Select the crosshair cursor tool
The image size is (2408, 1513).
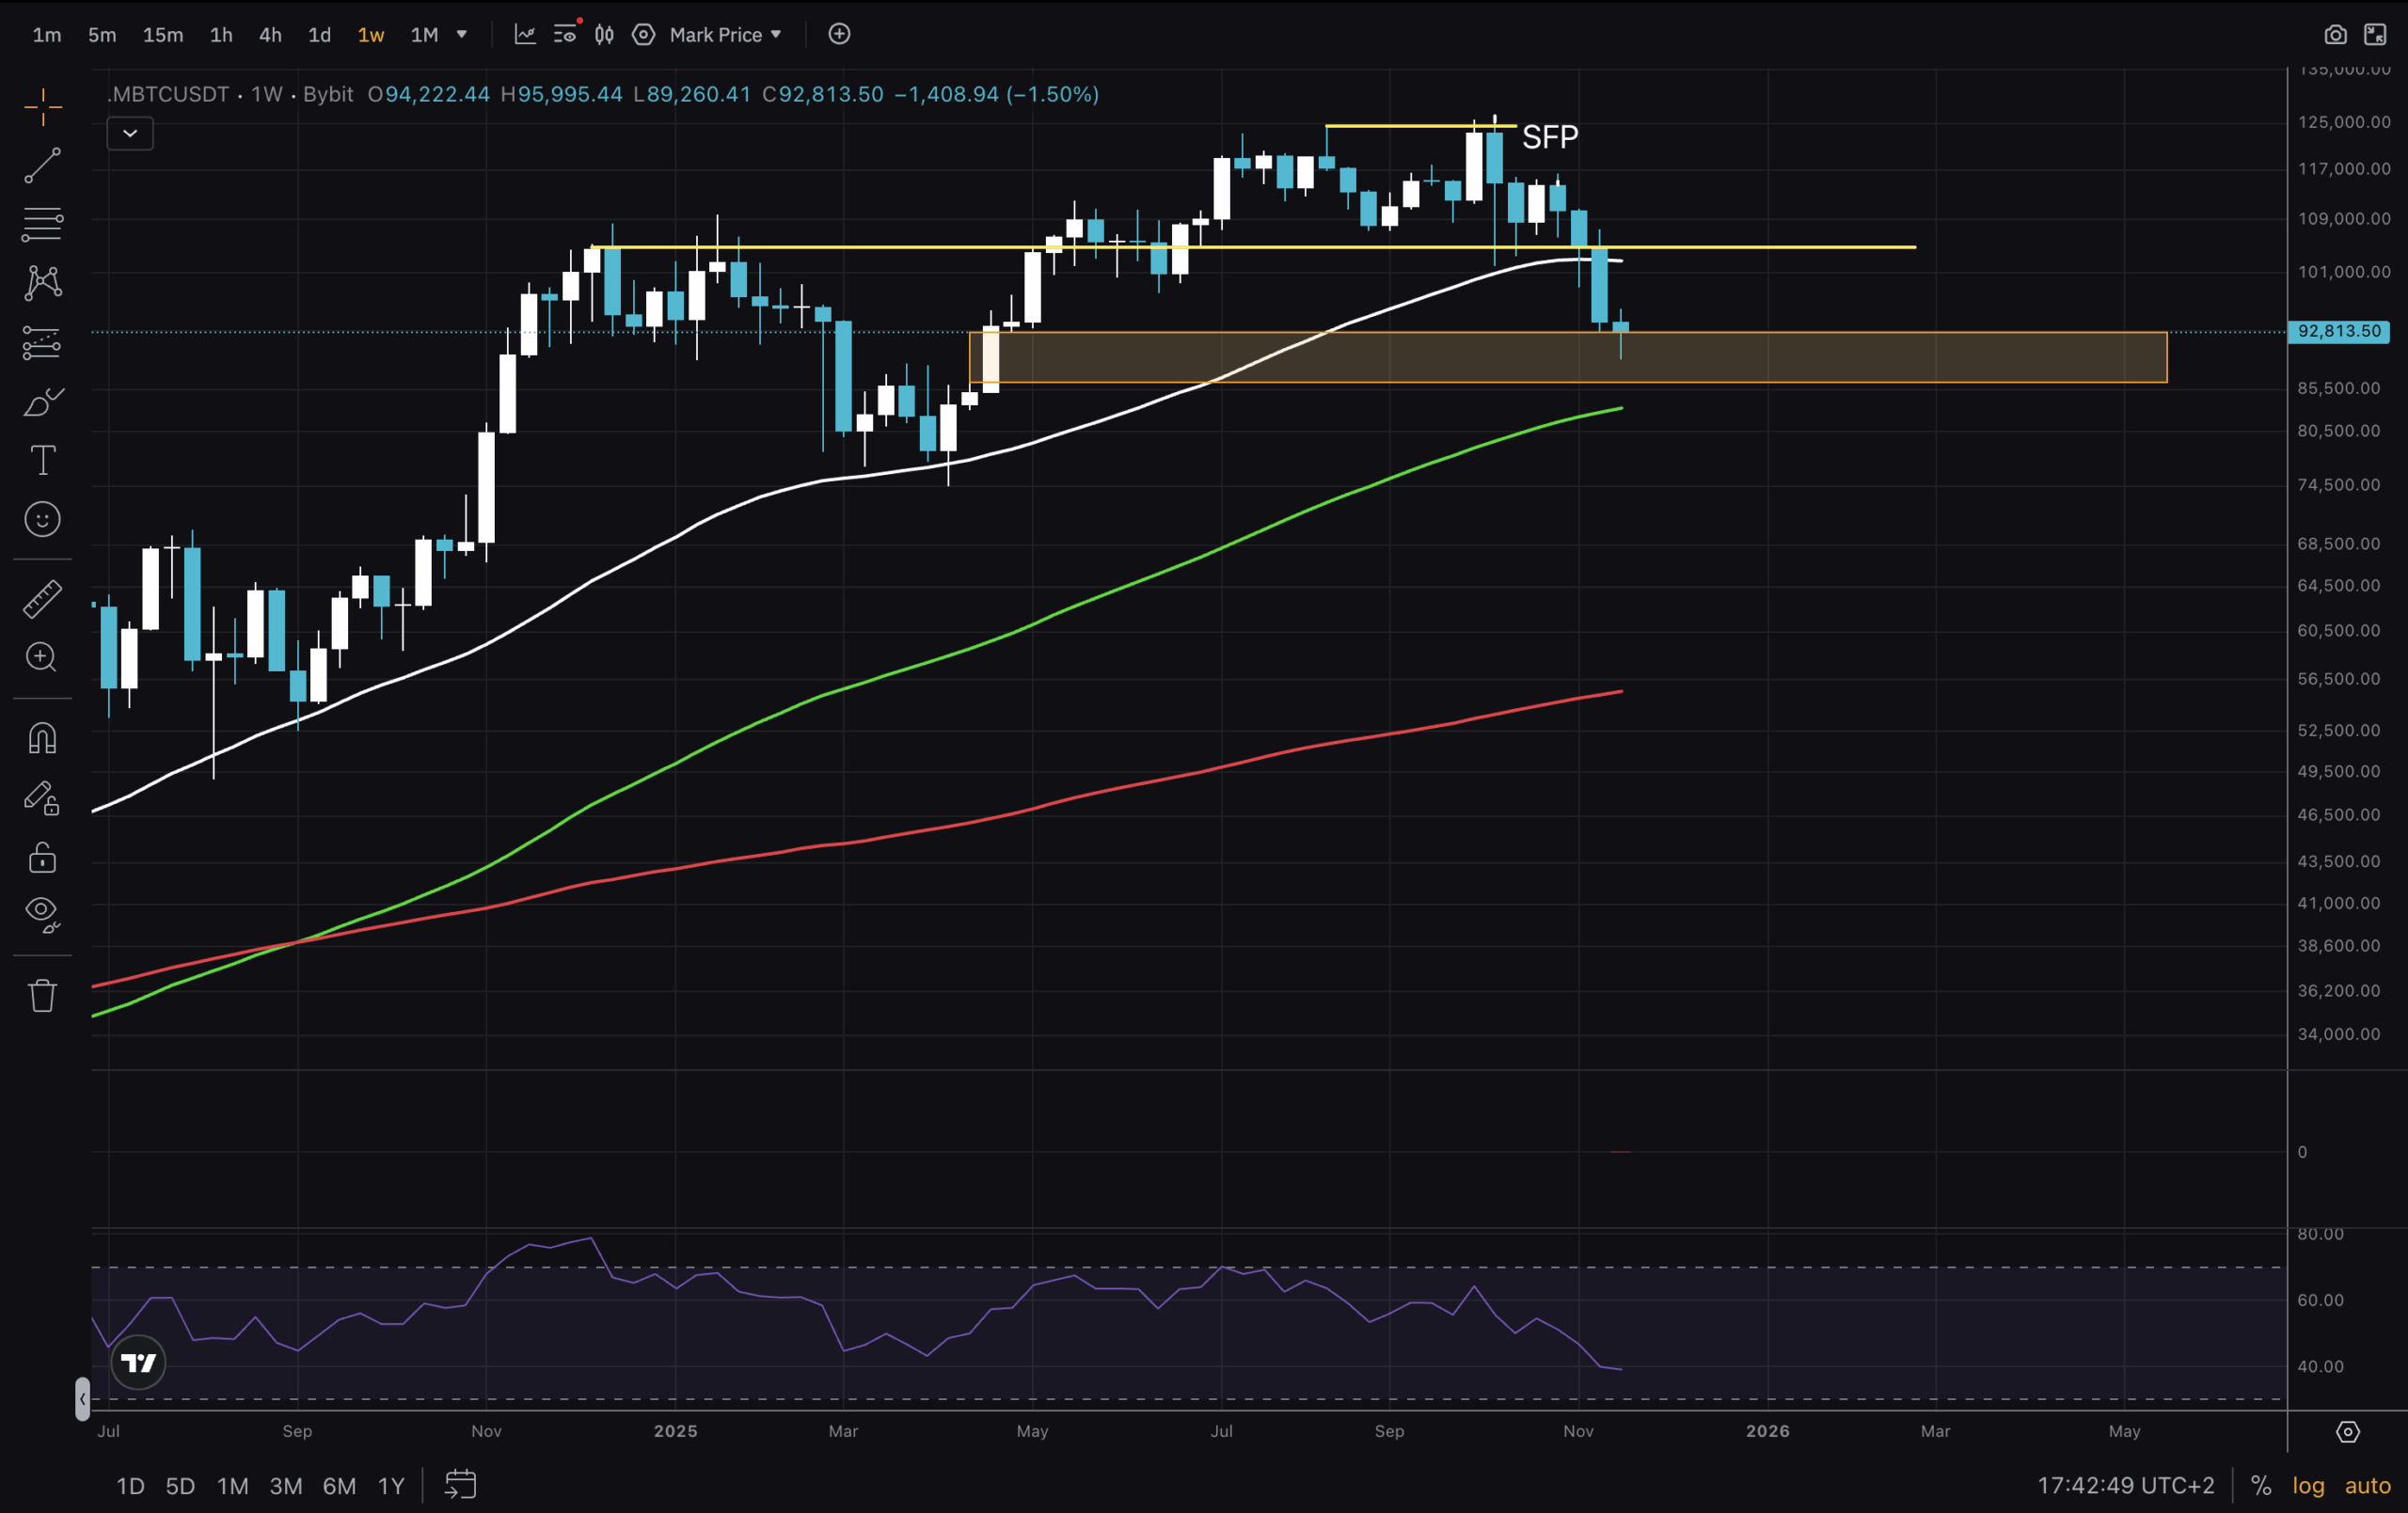tap(43, 105)
